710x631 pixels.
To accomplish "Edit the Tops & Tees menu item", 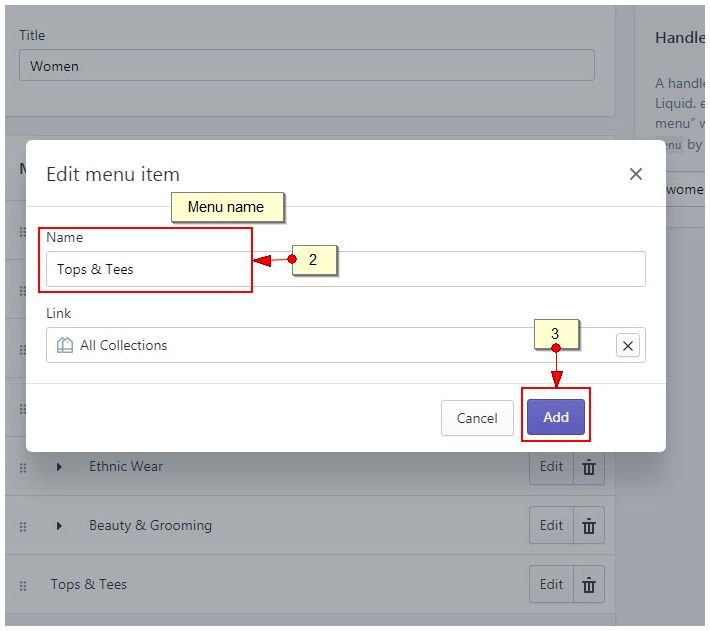I will point(551,585).
